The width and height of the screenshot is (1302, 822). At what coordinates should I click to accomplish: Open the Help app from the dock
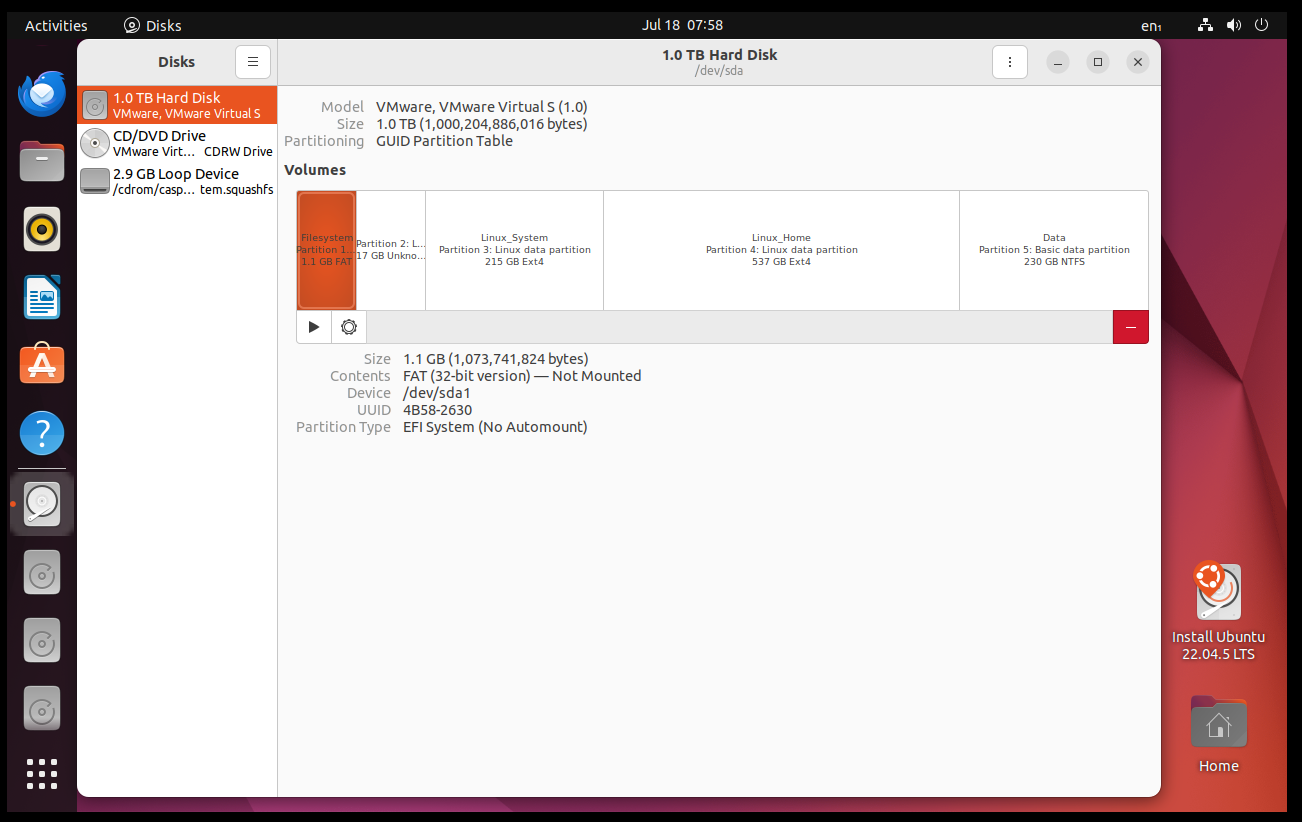point(41,432)
